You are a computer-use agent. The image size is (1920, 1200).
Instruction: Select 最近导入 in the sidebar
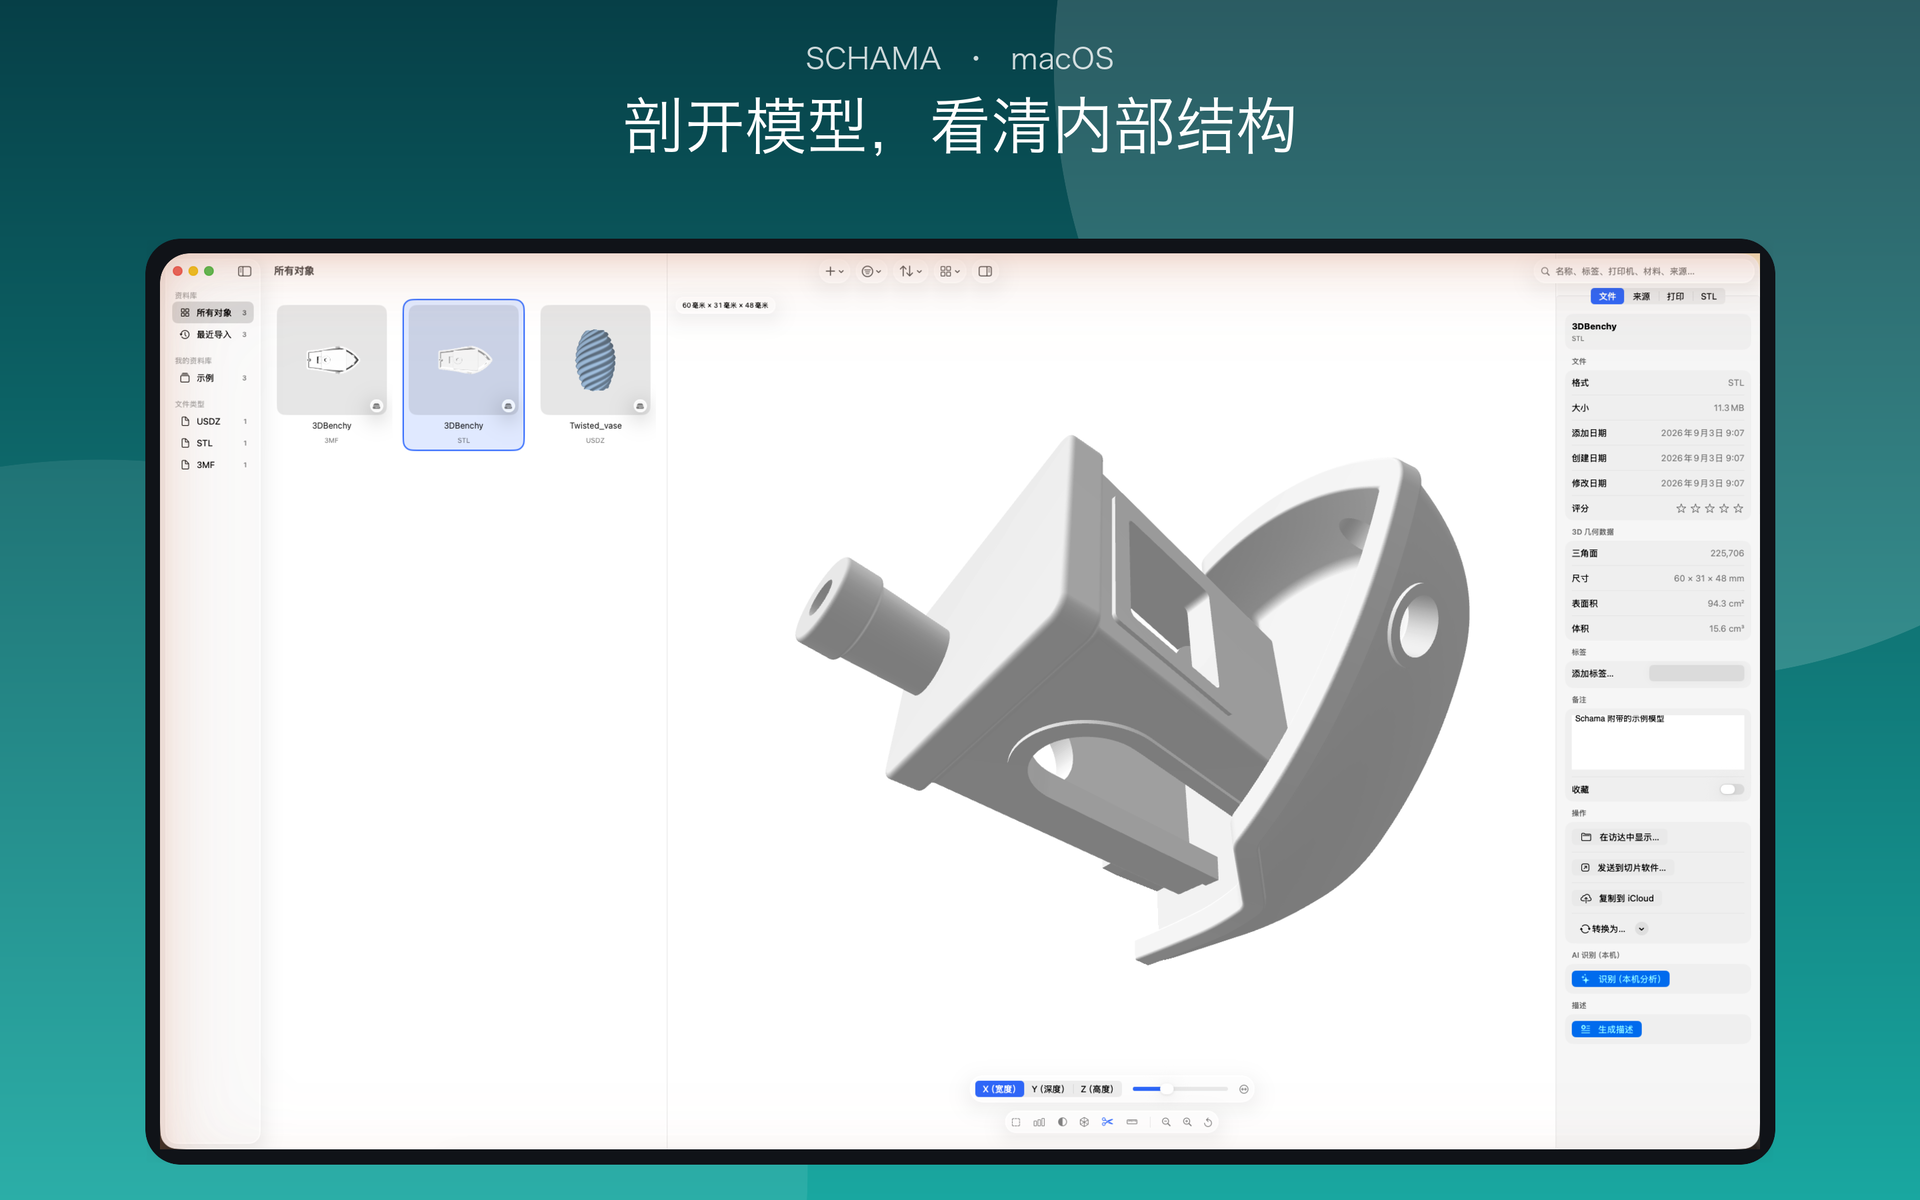(213, 335)
